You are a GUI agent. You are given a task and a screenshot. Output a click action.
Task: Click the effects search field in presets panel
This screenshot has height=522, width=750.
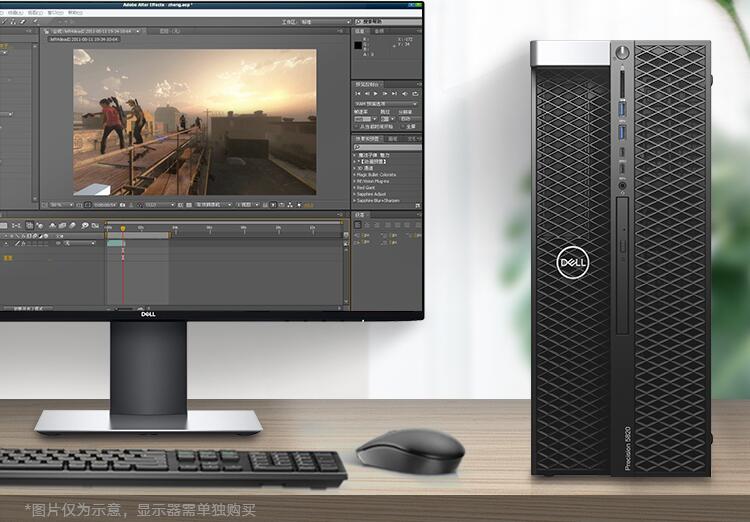(x=386, y=147)
